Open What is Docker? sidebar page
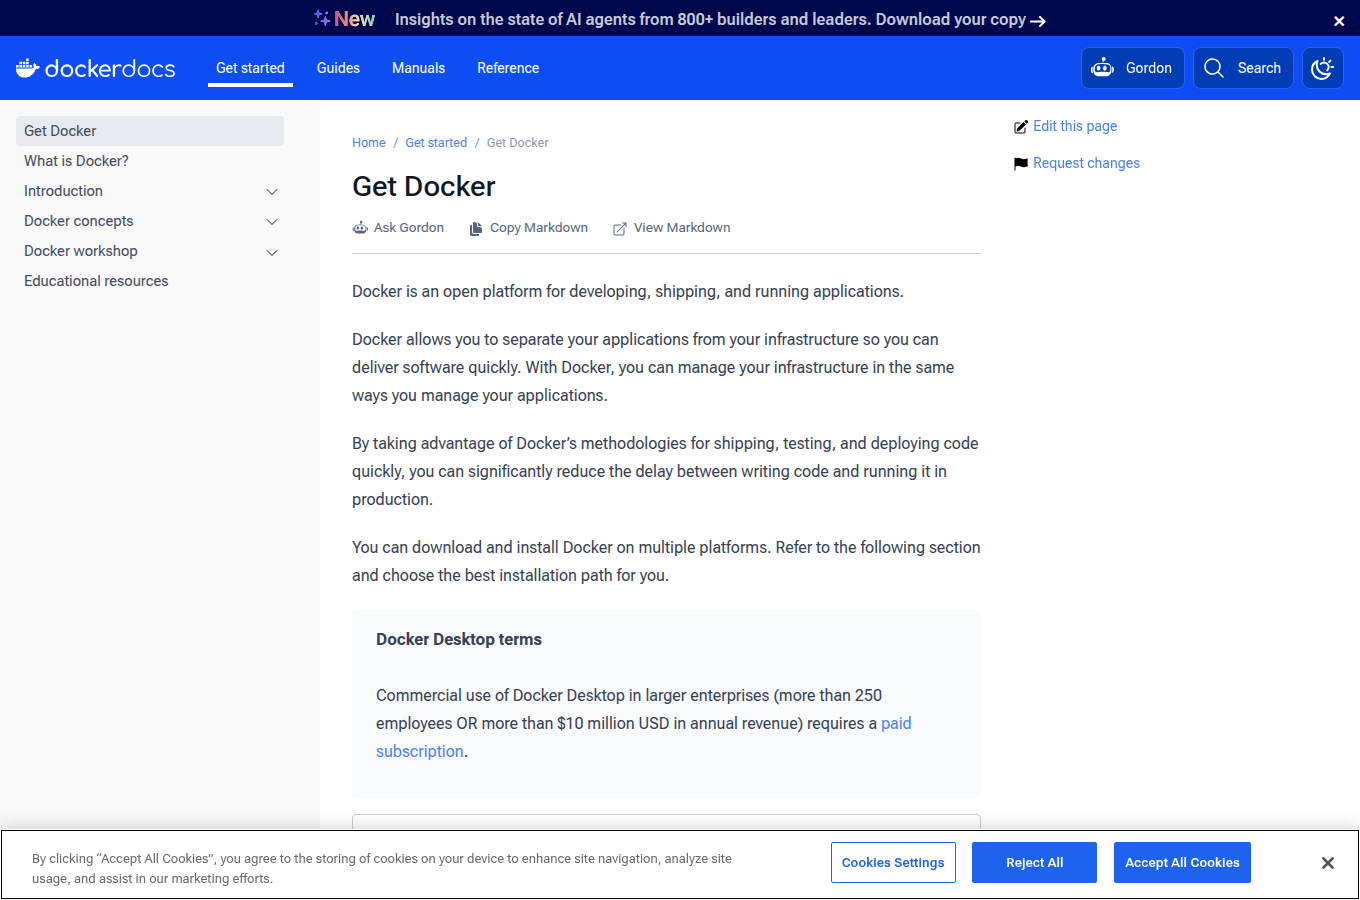Image resolution: width=1360 pixels, height=900 pixels. pyautogui.click(x=76, y=161)
